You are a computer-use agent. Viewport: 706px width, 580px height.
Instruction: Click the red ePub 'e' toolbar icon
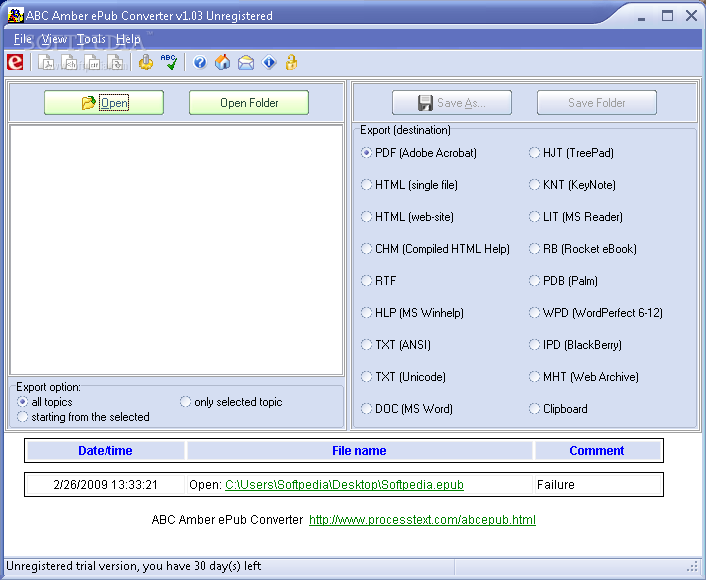pyautogui.click(x=15, y=62)
